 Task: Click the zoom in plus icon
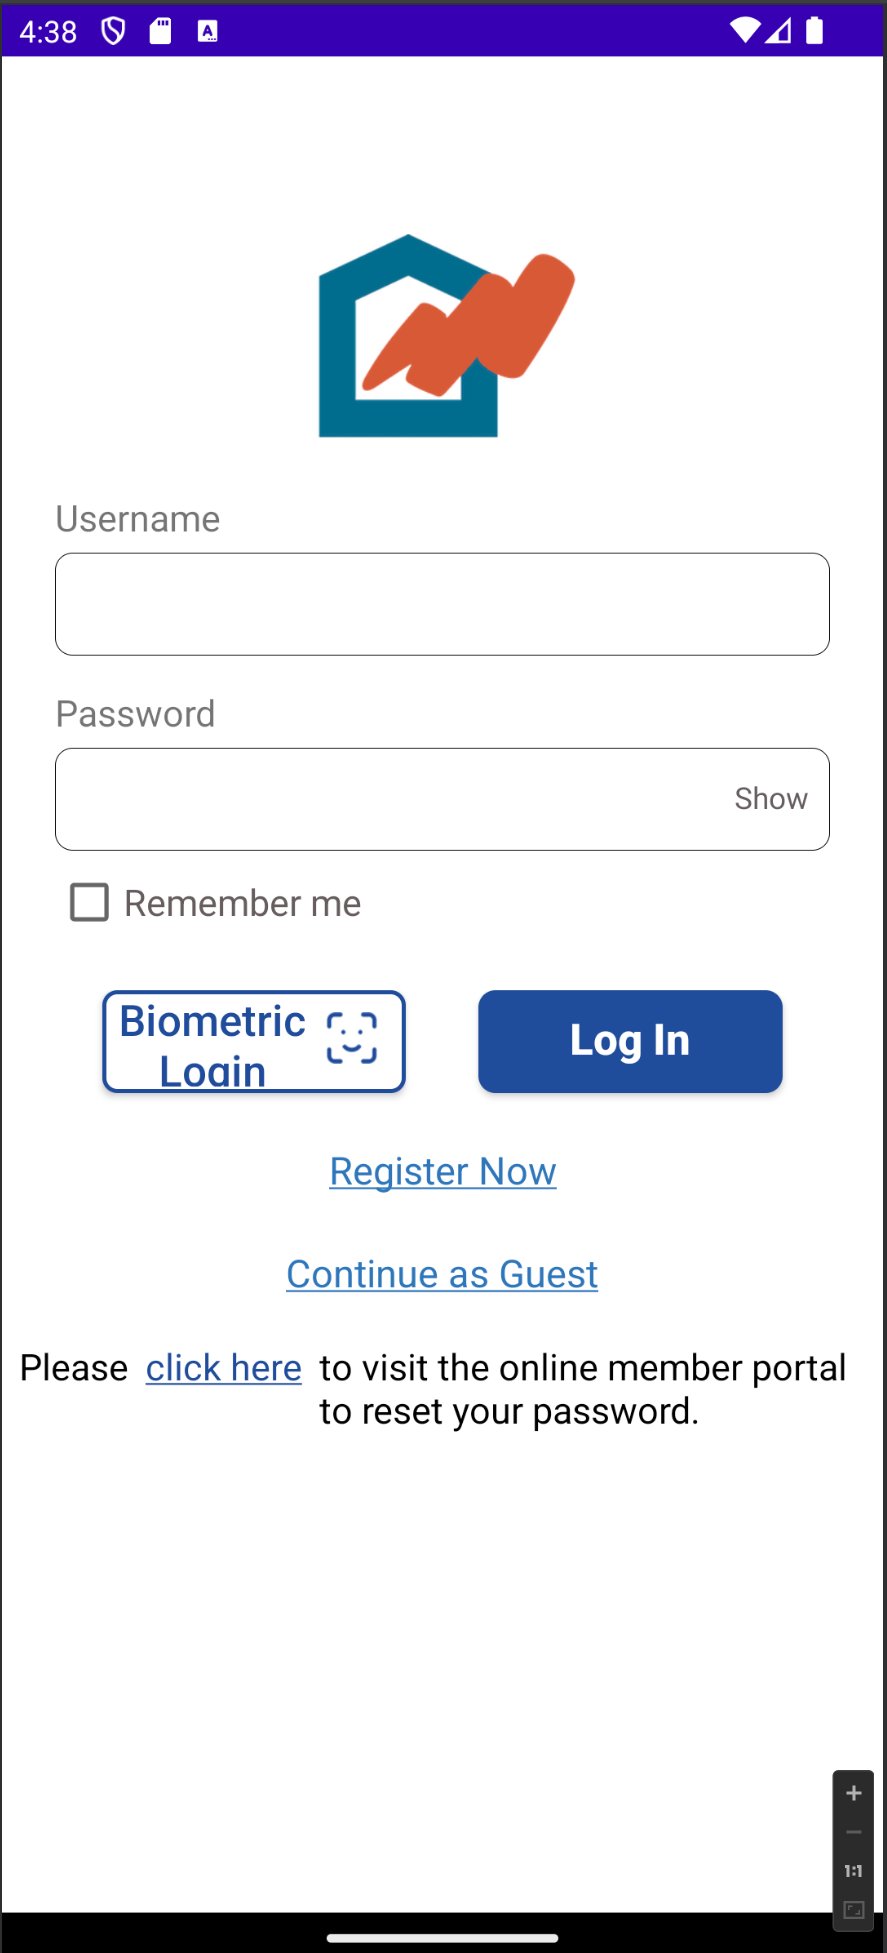pyautogui.click(x=854, y=1793)
